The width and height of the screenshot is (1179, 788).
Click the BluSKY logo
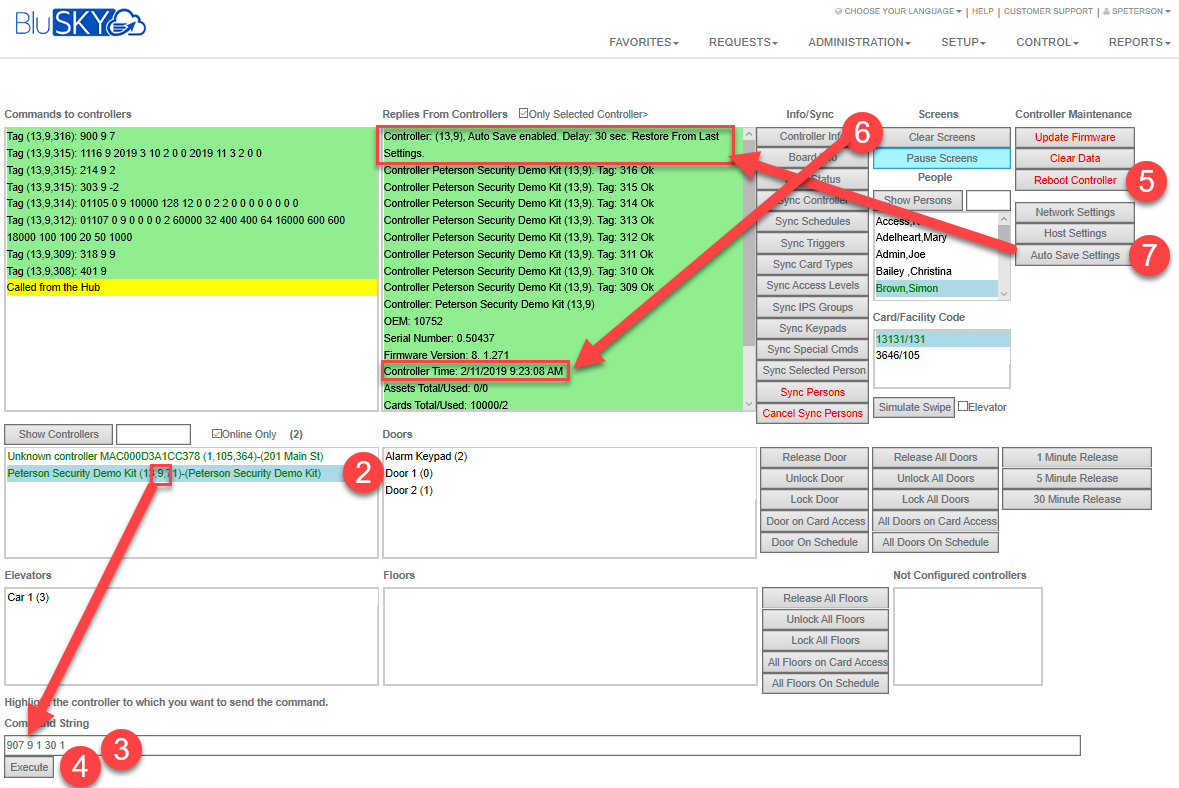pos(81,23)
